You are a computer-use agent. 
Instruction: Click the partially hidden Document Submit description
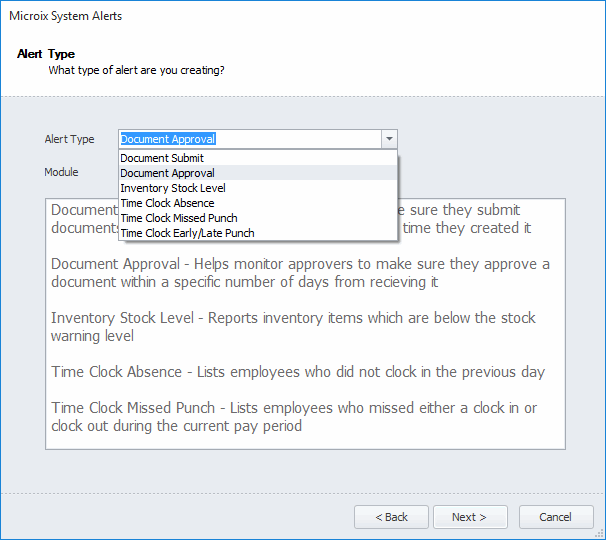[x=83, y=219]
